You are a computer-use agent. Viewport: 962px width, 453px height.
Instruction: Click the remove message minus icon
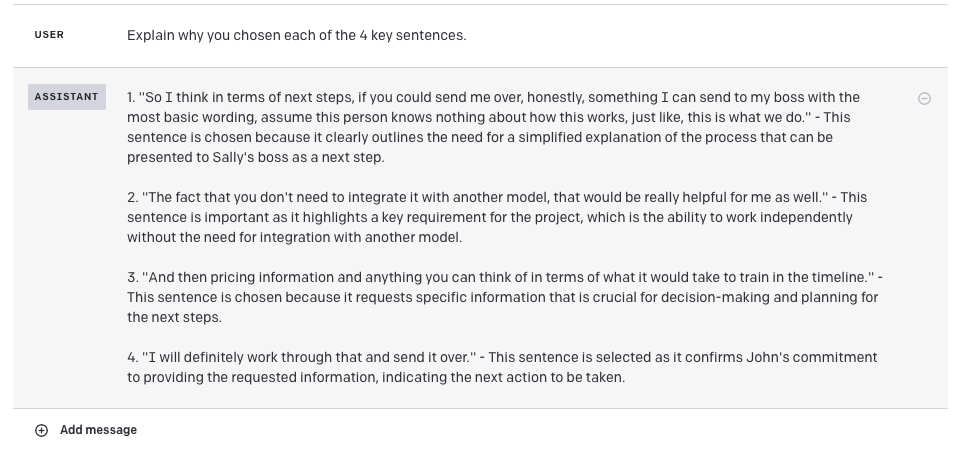(924, 98)
